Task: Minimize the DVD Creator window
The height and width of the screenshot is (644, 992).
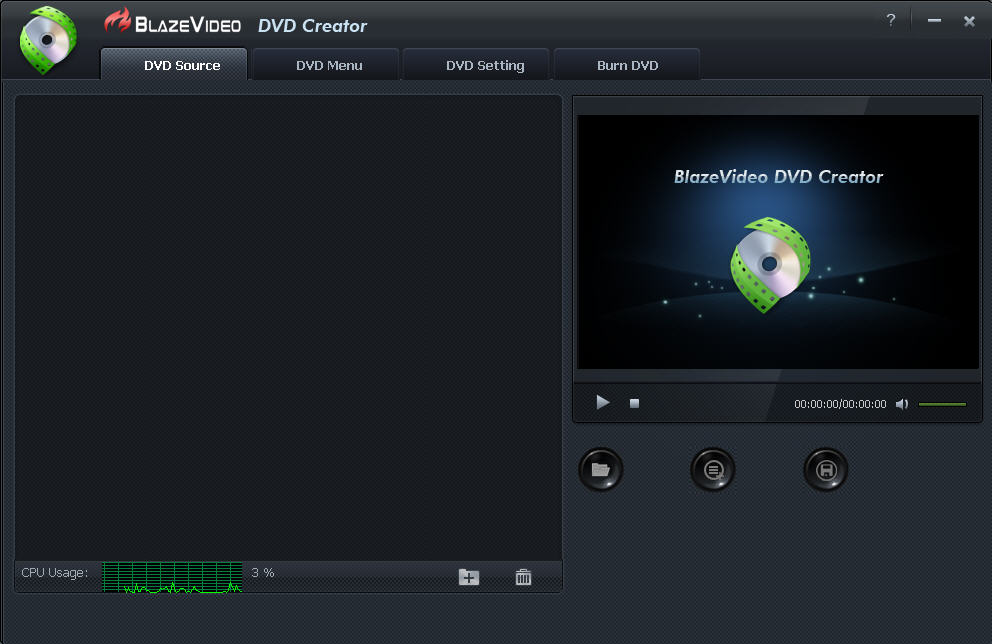Action: (x=934, y=20)
